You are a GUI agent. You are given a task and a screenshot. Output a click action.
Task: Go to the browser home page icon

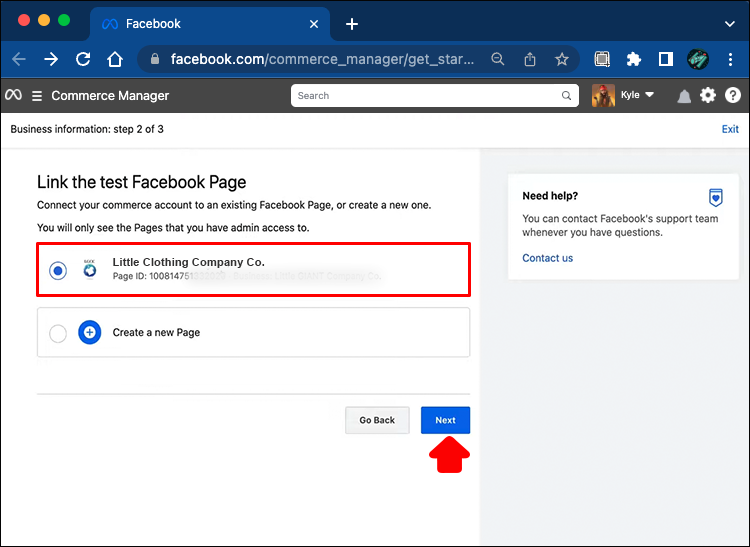click(116, 59)
